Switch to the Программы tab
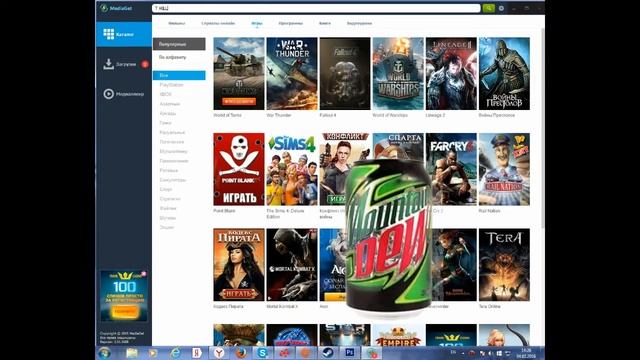This screenshot has height=360, width=640. [291, 23]
